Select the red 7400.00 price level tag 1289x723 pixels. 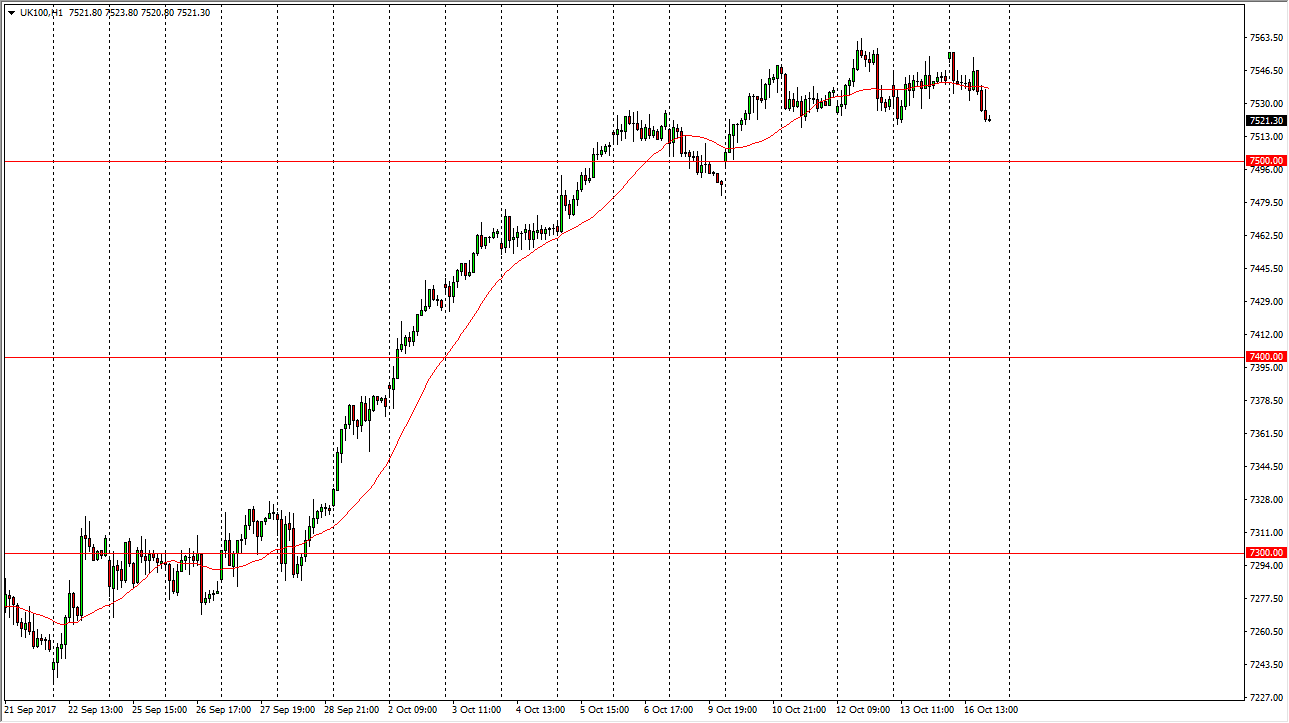[1265, 357]
